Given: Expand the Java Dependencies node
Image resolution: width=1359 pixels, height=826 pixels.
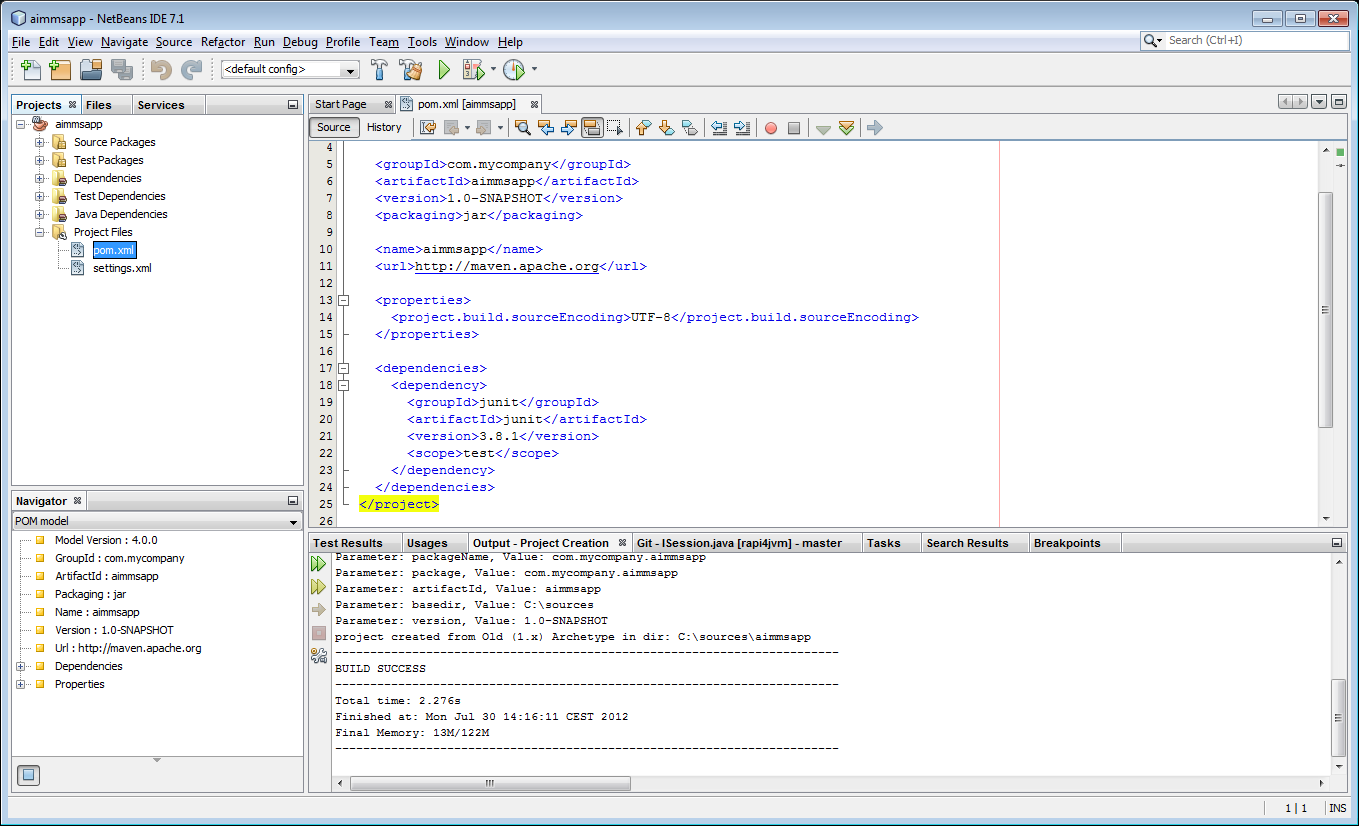Looking at the screenshot, I should click(x=41, y=214).
